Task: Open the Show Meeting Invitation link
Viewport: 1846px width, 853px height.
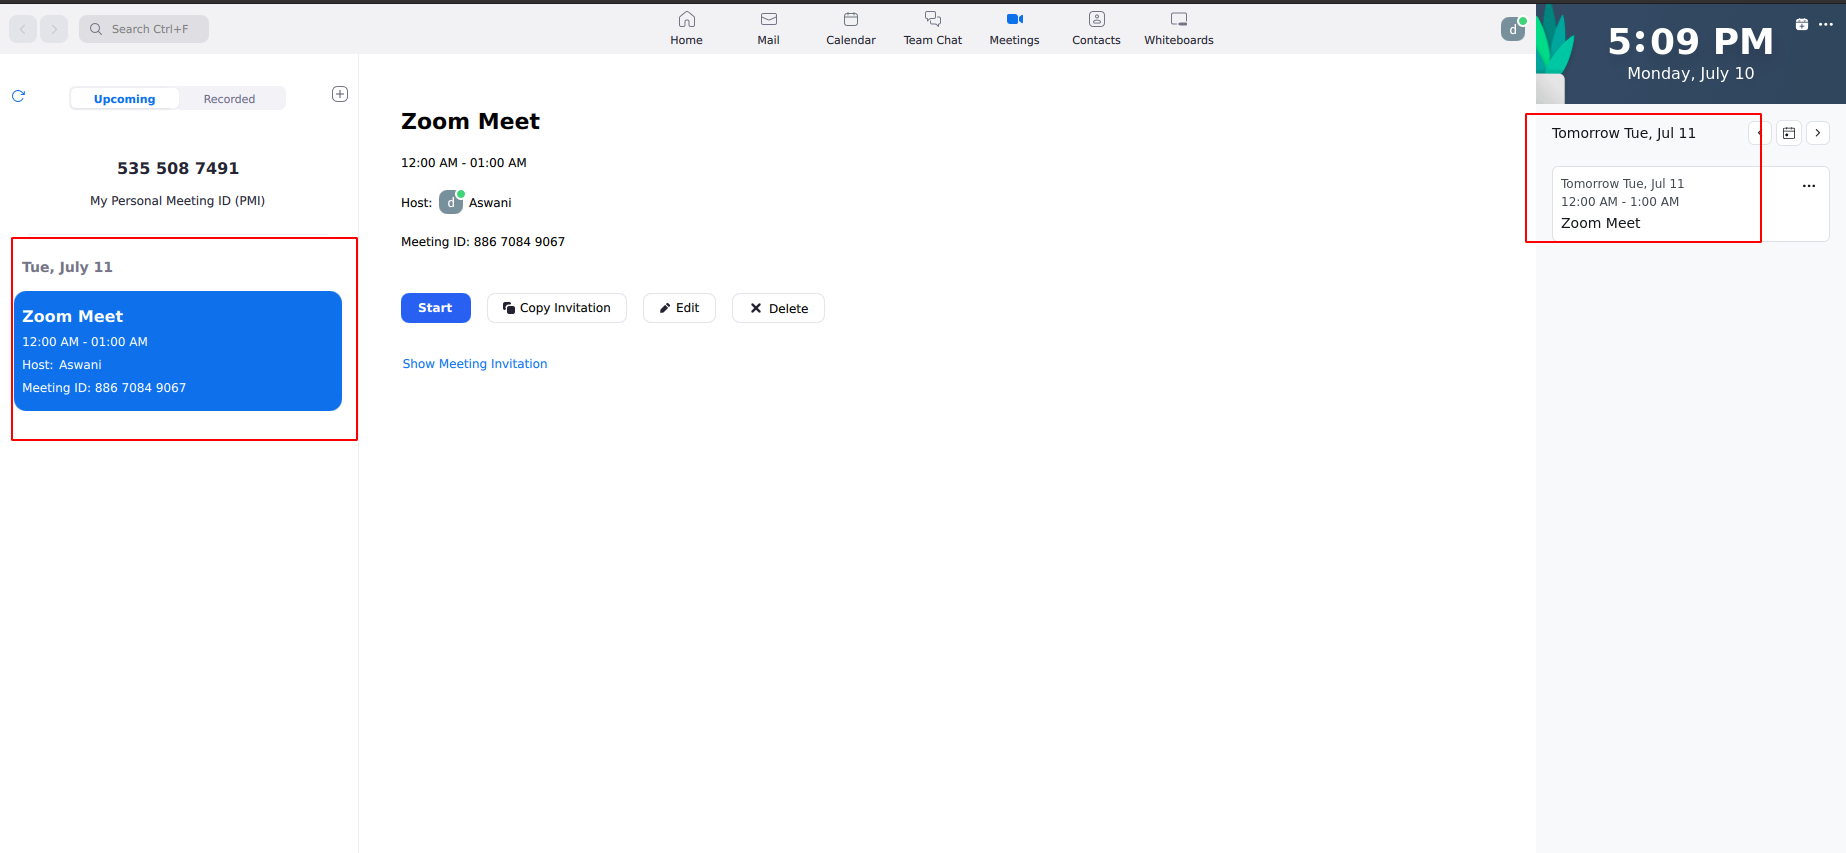Action: coord(475,364)
